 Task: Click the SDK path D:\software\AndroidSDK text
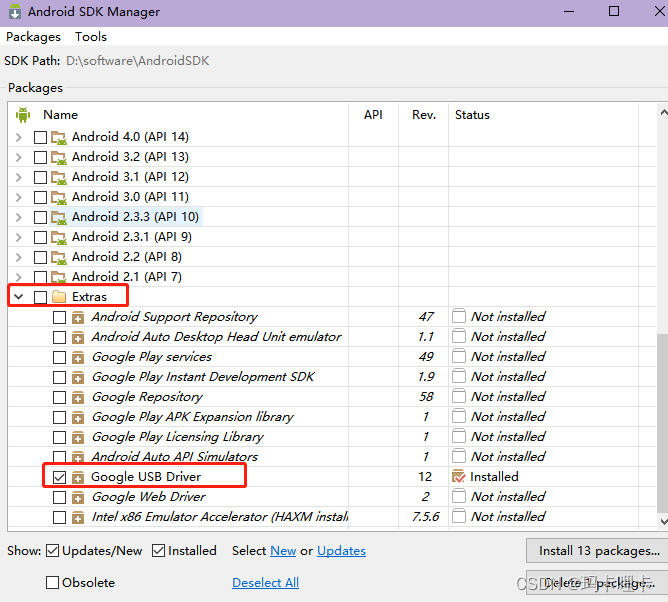[x=138, y=61]
